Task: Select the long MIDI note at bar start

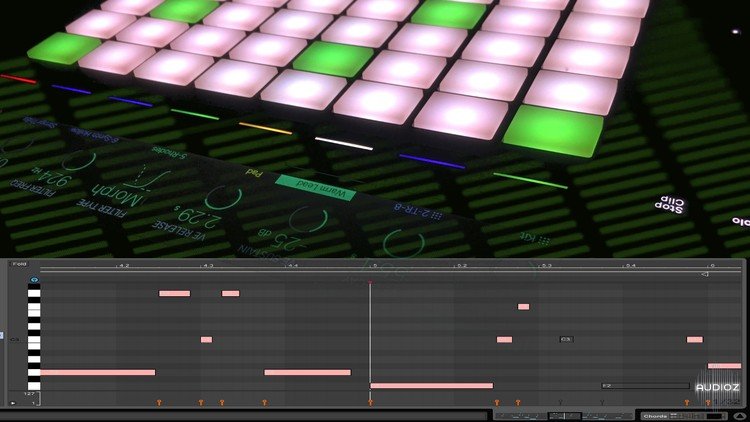Action: click(431, 385)
